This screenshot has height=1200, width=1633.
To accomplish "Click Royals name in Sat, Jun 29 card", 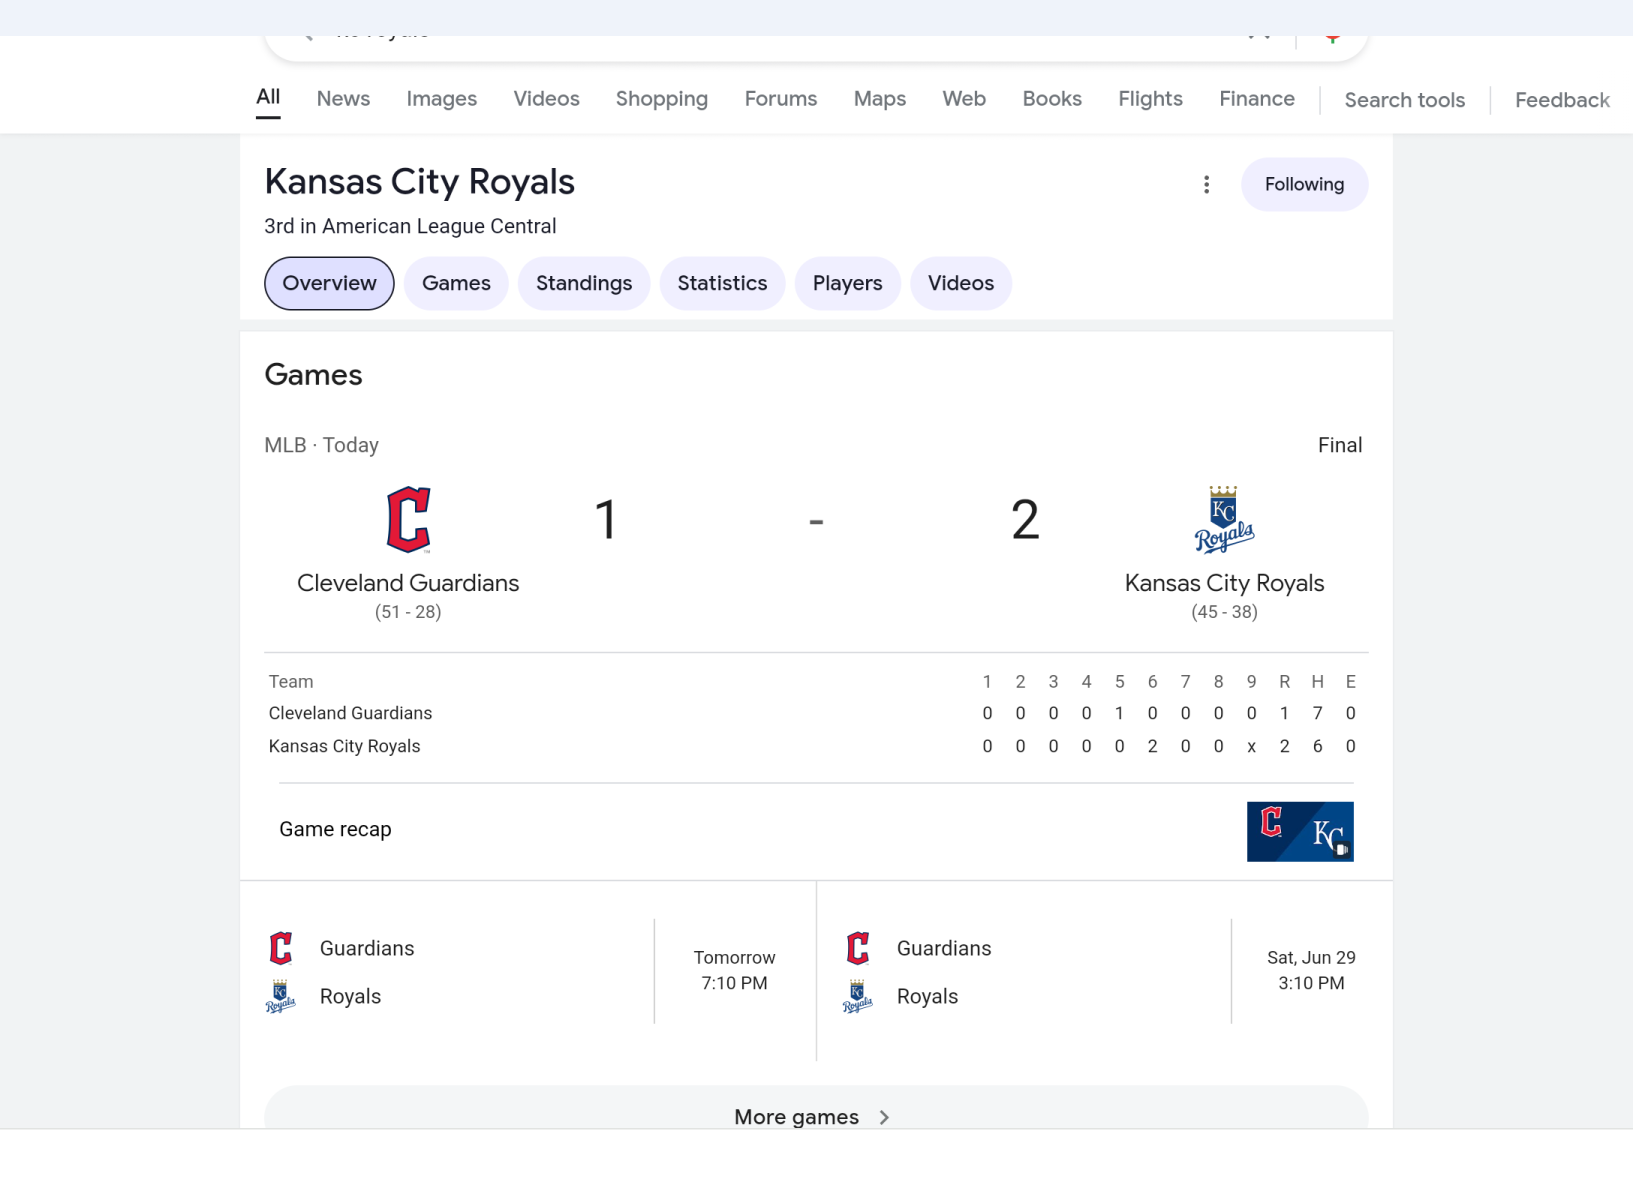I will [x=927, y=996].
